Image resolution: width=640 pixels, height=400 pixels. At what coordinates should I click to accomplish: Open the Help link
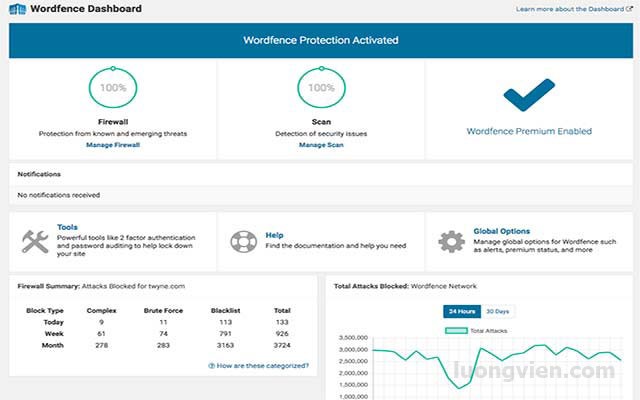tap(274, 236)
